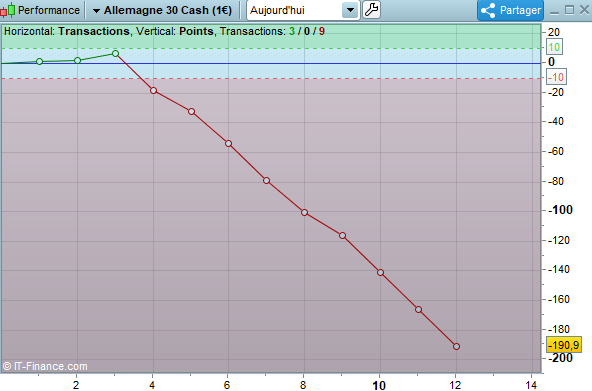Click the 20 vertical axis label
This screenshot has width=592, height=391.
click(554, 32)
